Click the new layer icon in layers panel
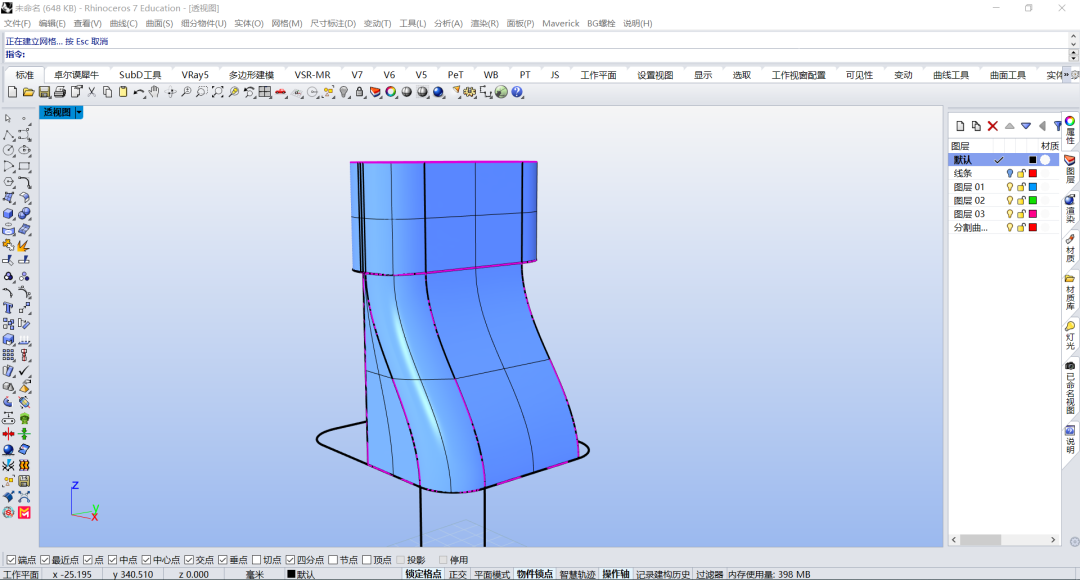The image size is (1080, 580). 960,125
